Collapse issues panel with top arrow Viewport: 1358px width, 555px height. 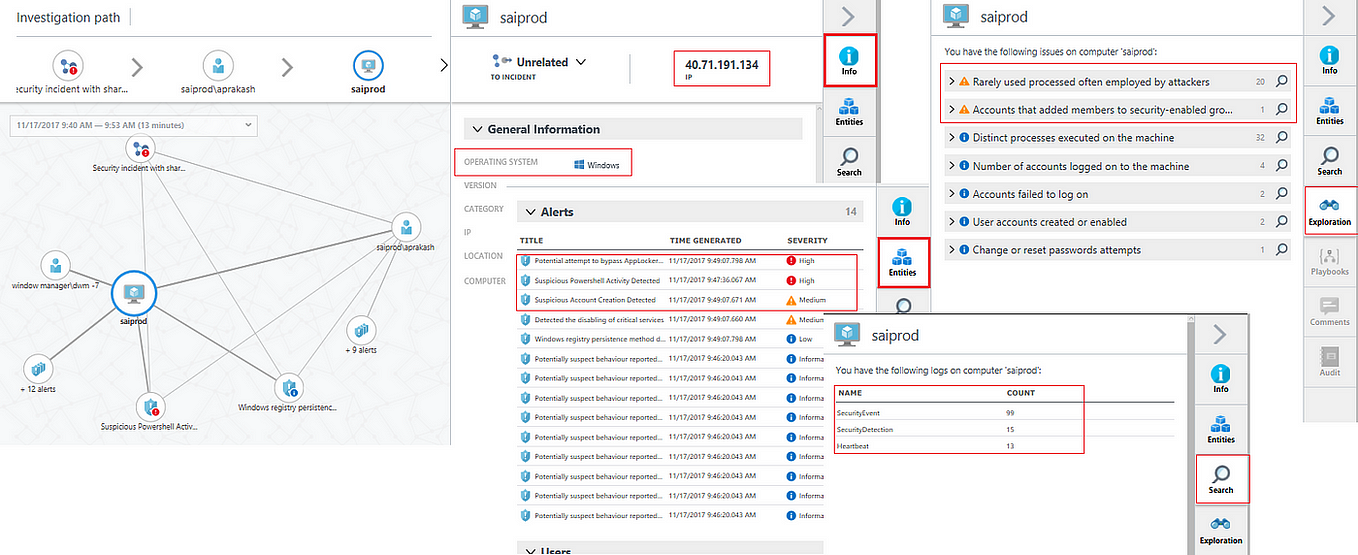point(1330,15)
